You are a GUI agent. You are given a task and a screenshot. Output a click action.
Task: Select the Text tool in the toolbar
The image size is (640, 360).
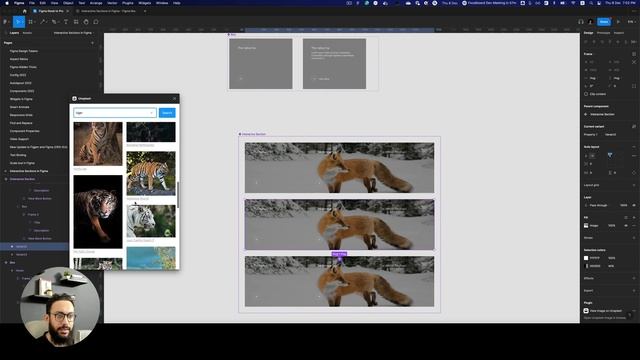65,22
